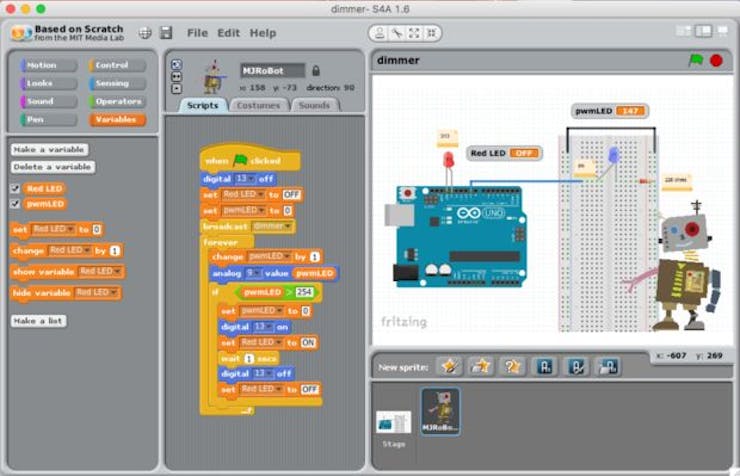The width and height of the screenshot is (740, 476).
Task: Toggle the pwmLED variable checkbox
Action: (15, 204)
